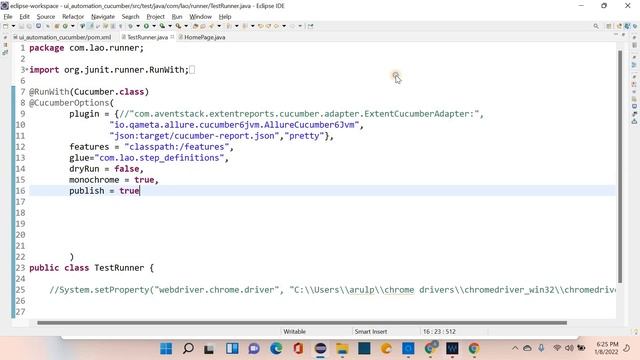
Task: Open the Run menu
Action: [177, 17]
